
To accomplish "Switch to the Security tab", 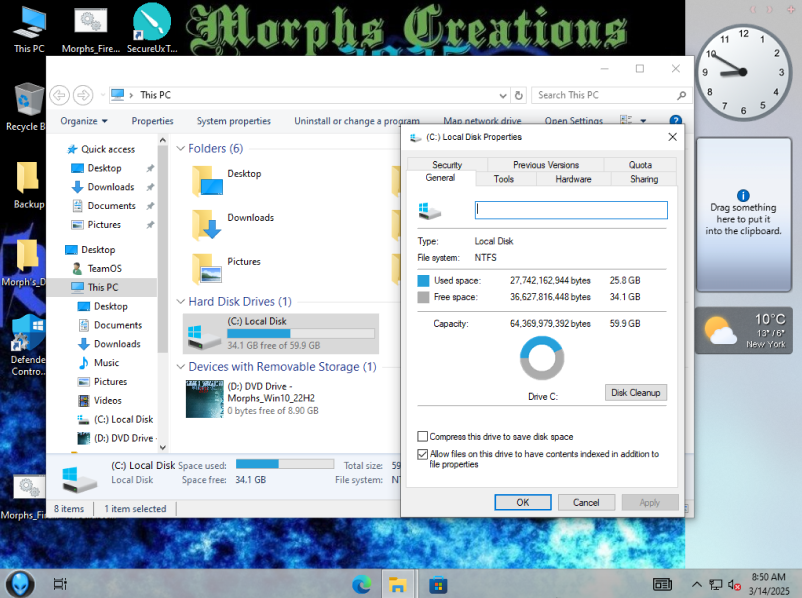I will pyautogui.click(x=447, y=165).
